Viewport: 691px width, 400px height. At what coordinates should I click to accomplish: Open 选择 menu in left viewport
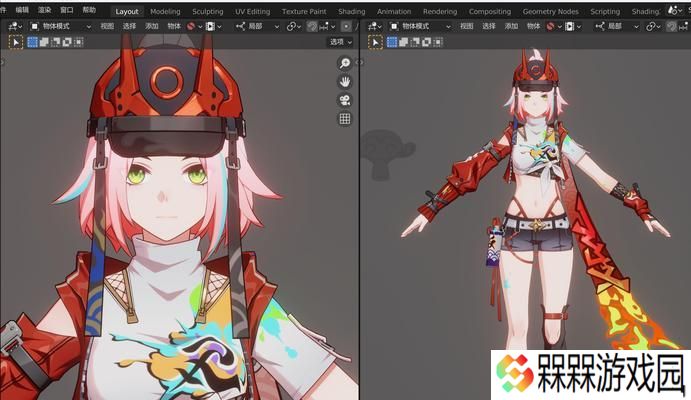click(129, 26)
